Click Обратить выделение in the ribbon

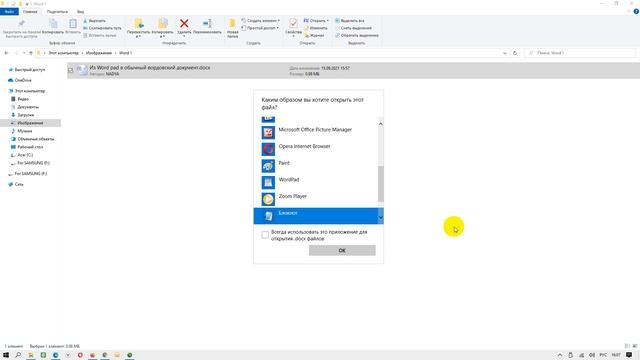pyautogui.click(x=357, y=35)
